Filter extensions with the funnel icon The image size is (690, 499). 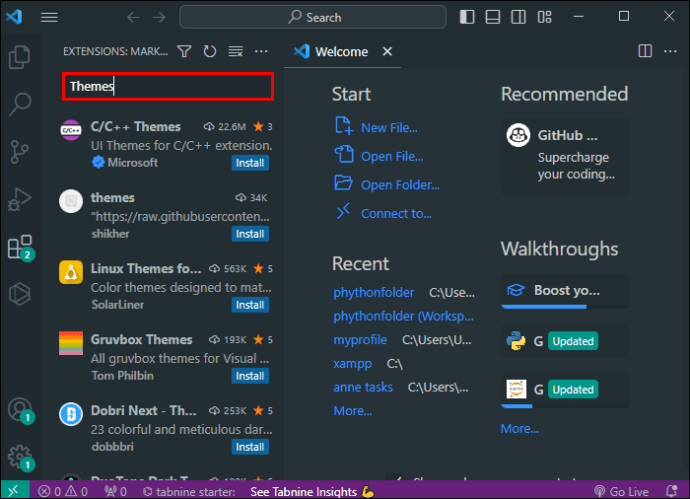pos(184,51)
